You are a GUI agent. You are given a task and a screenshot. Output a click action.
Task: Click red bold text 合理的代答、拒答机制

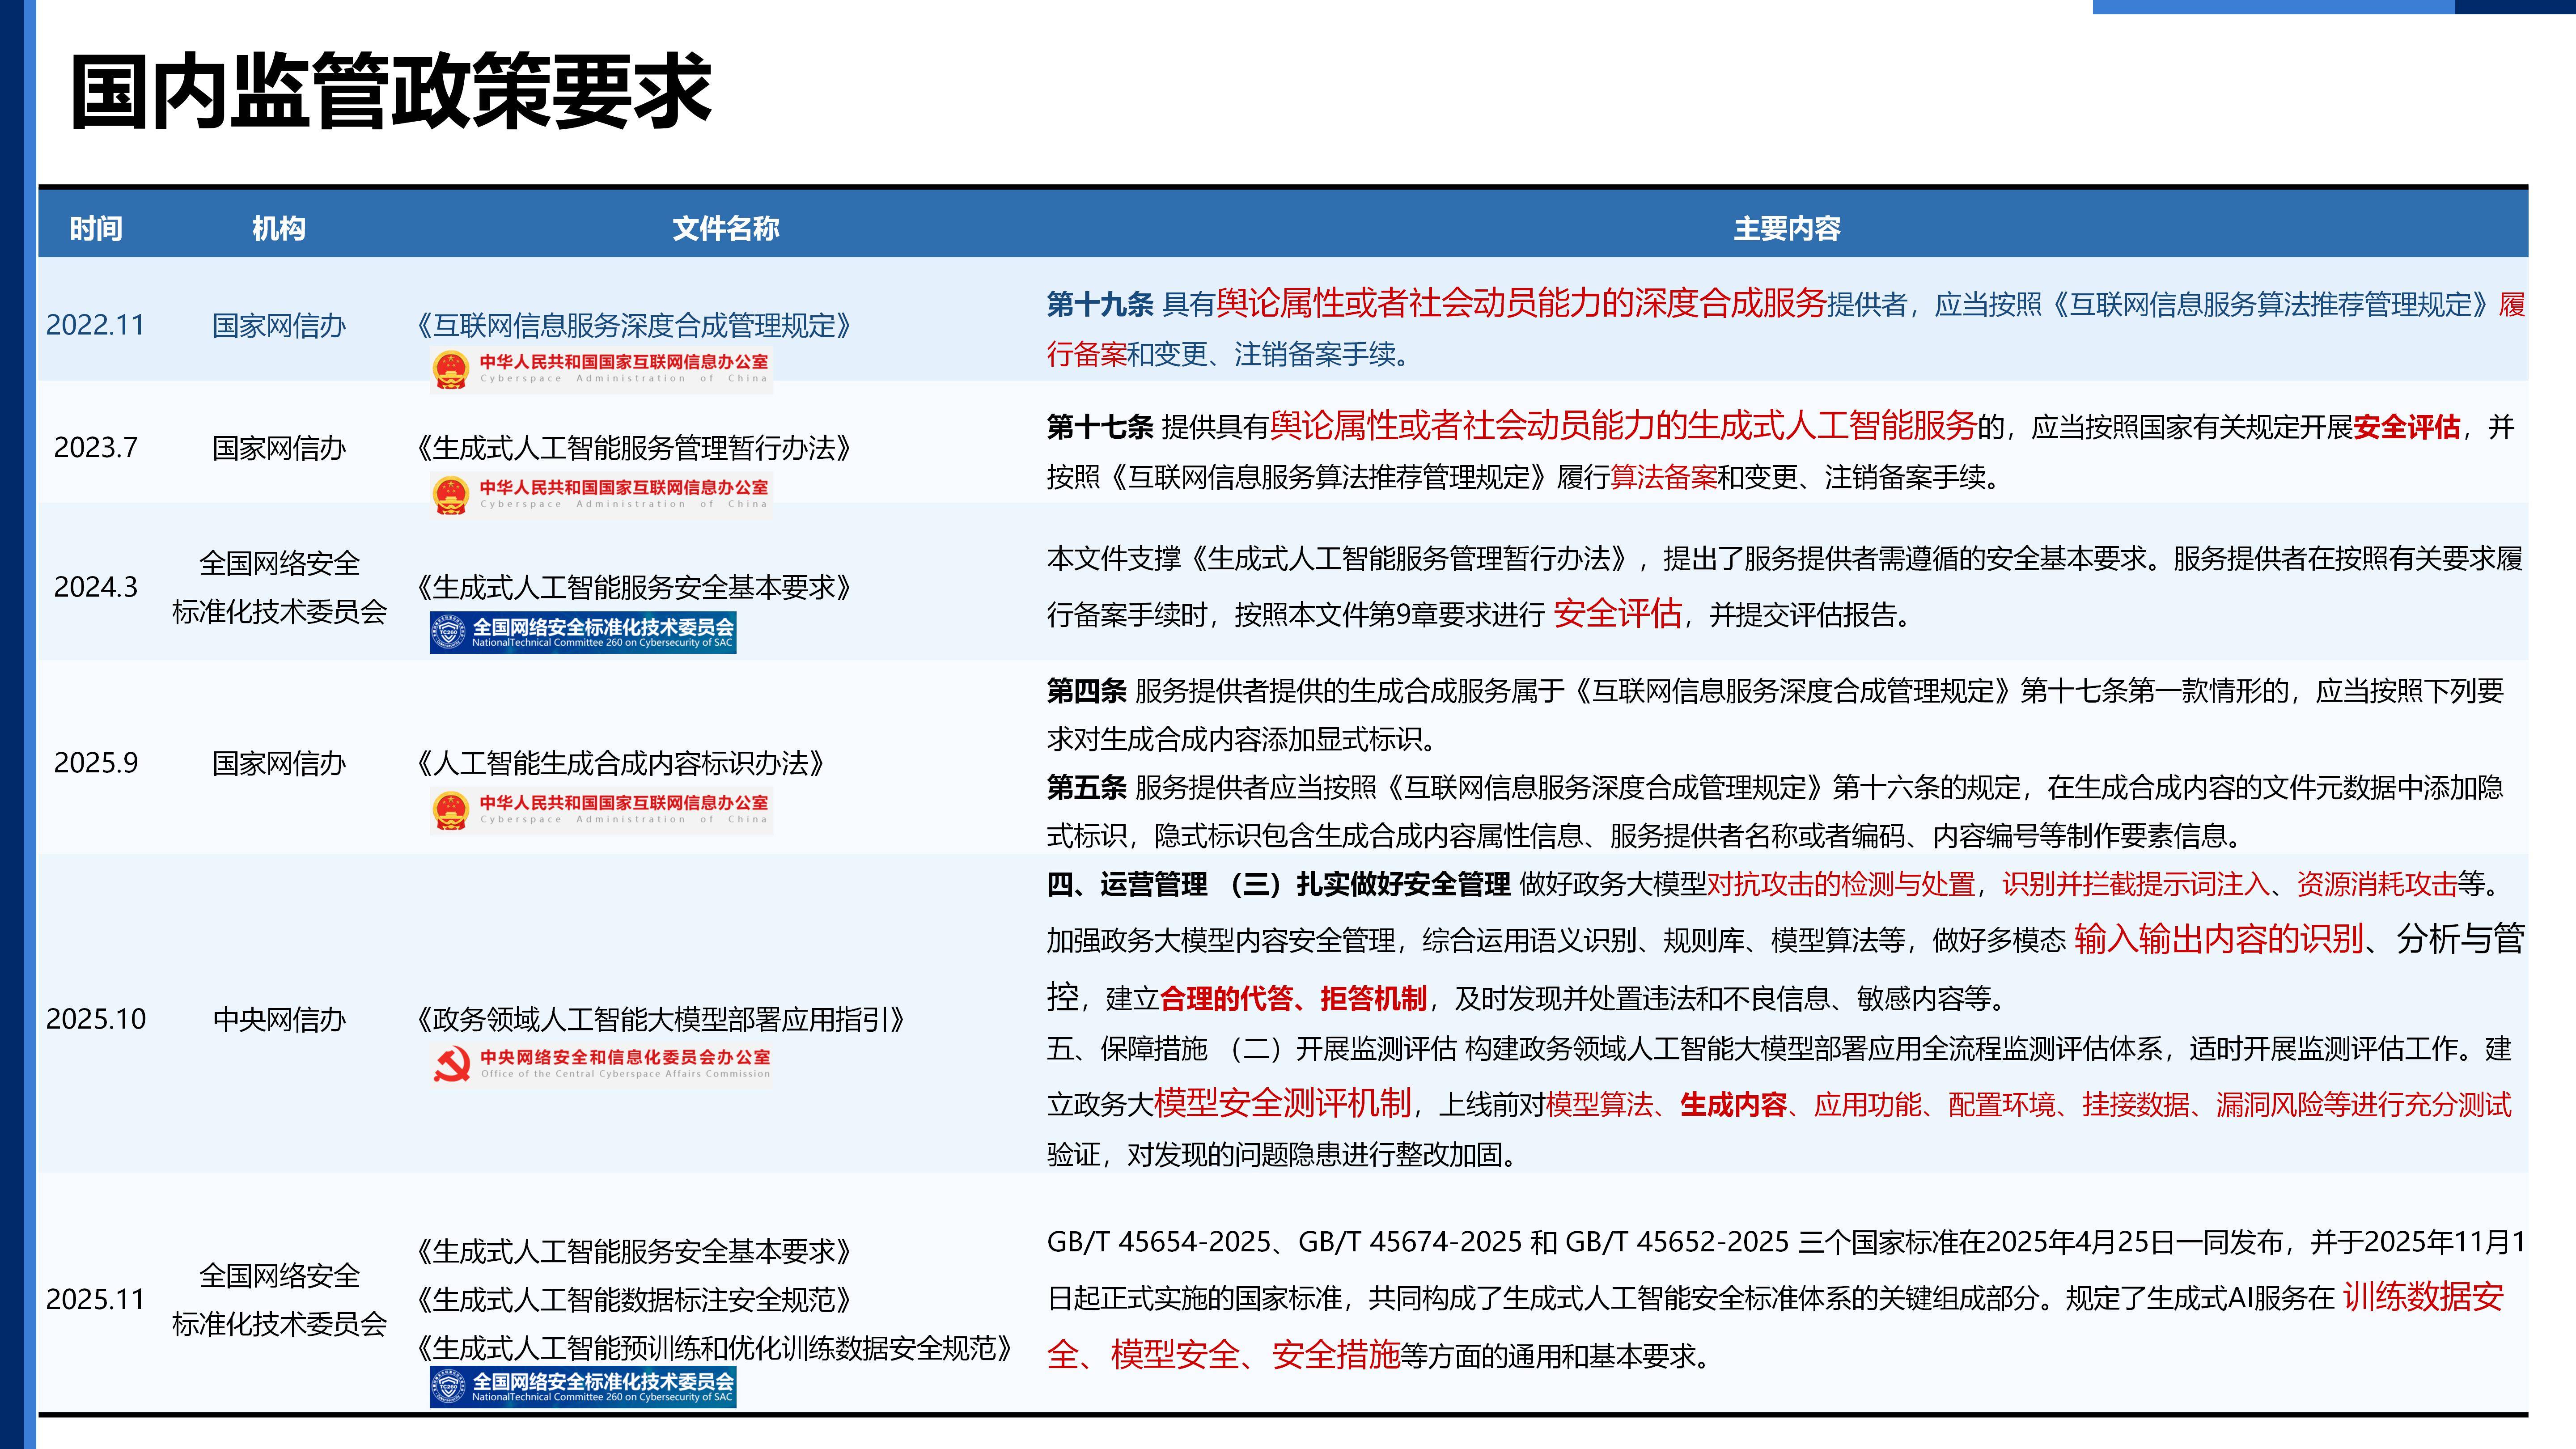[x=1293, y=998]
